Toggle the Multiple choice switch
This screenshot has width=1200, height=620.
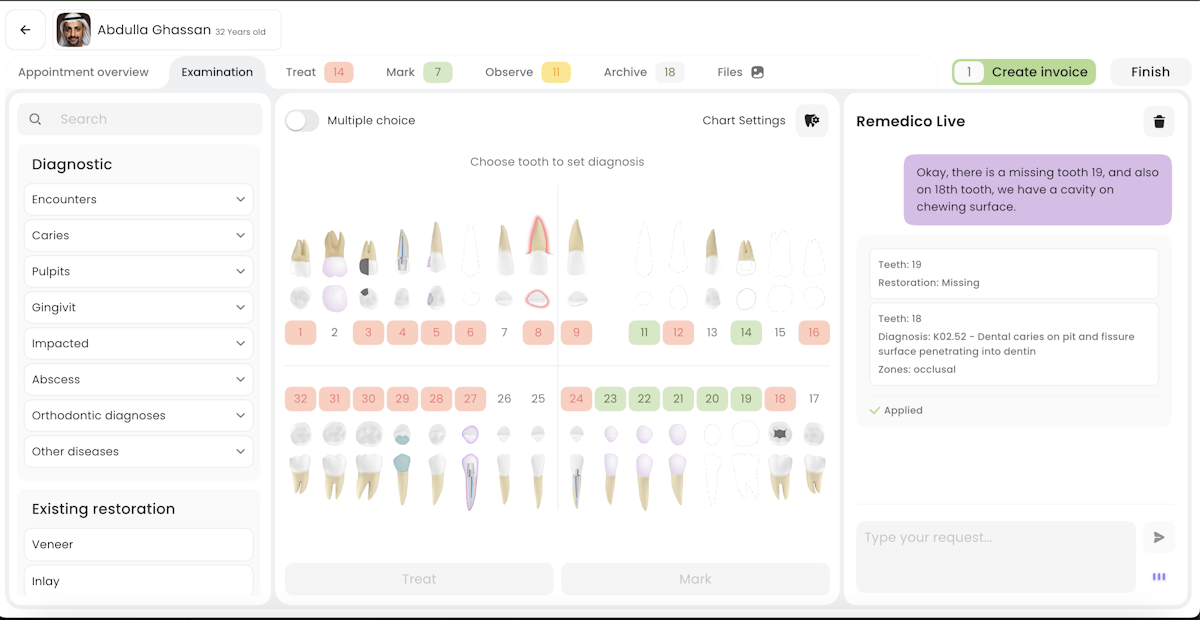302,118
